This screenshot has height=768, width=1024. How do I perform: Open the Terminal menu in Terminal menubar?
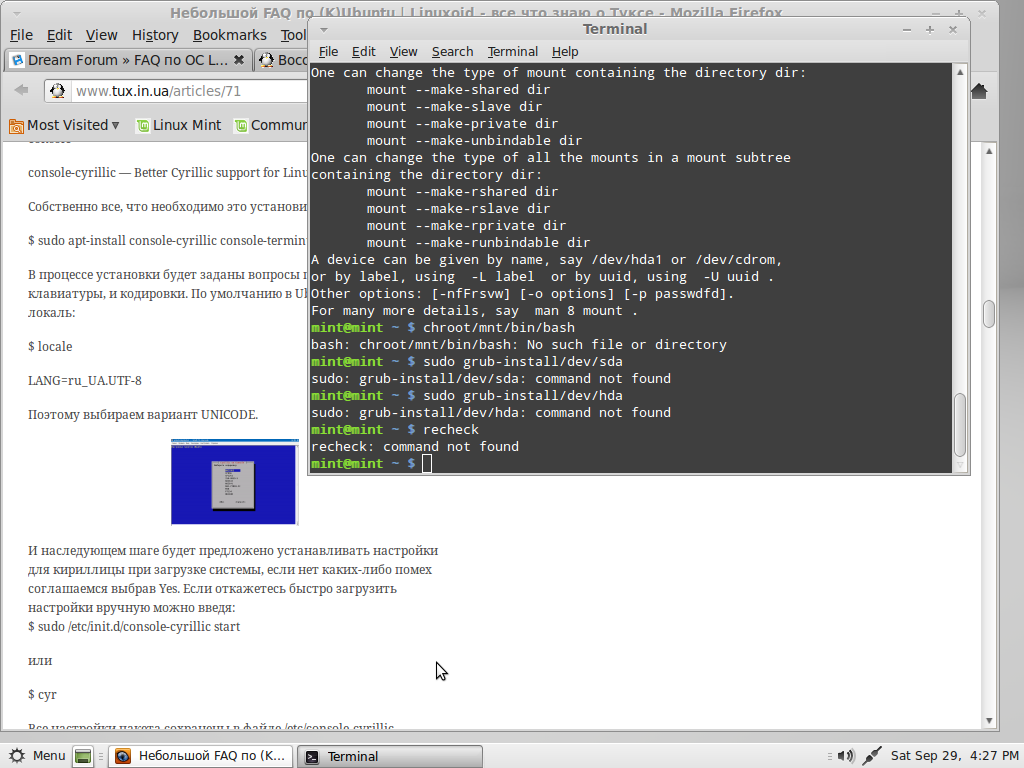click(x=513, y=52)
